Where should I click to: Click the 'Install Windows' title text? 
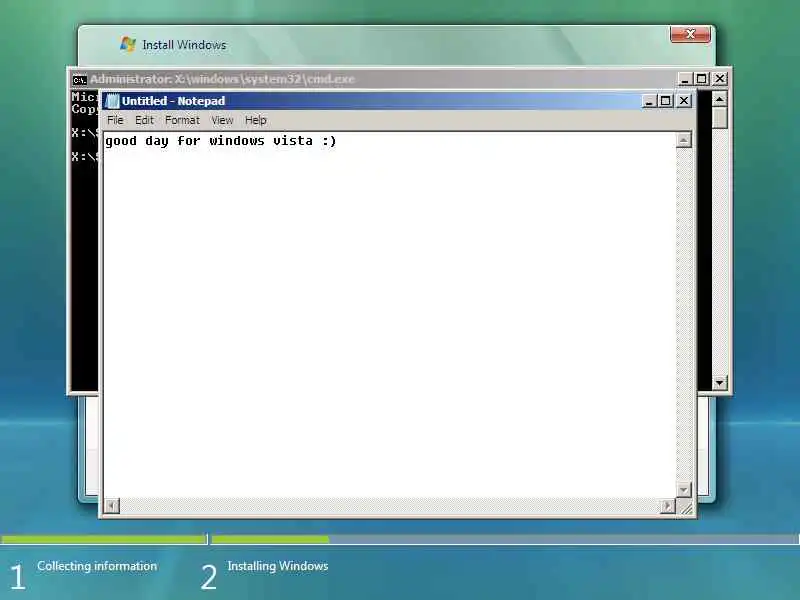[x=184, y=45]
